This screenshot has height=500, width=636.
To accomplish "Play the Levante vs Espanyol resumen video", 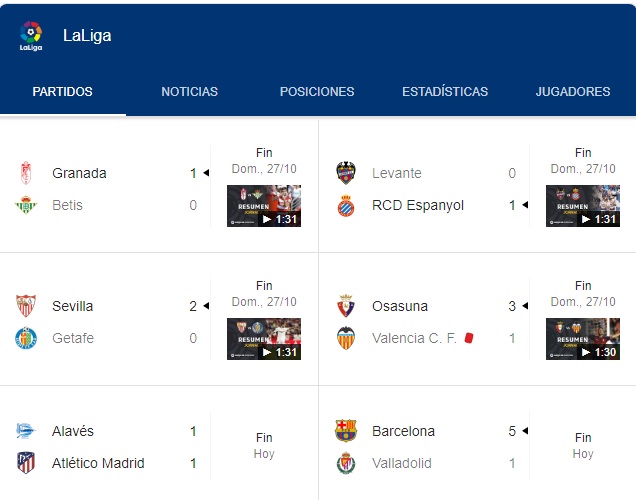I will (583, 206).
